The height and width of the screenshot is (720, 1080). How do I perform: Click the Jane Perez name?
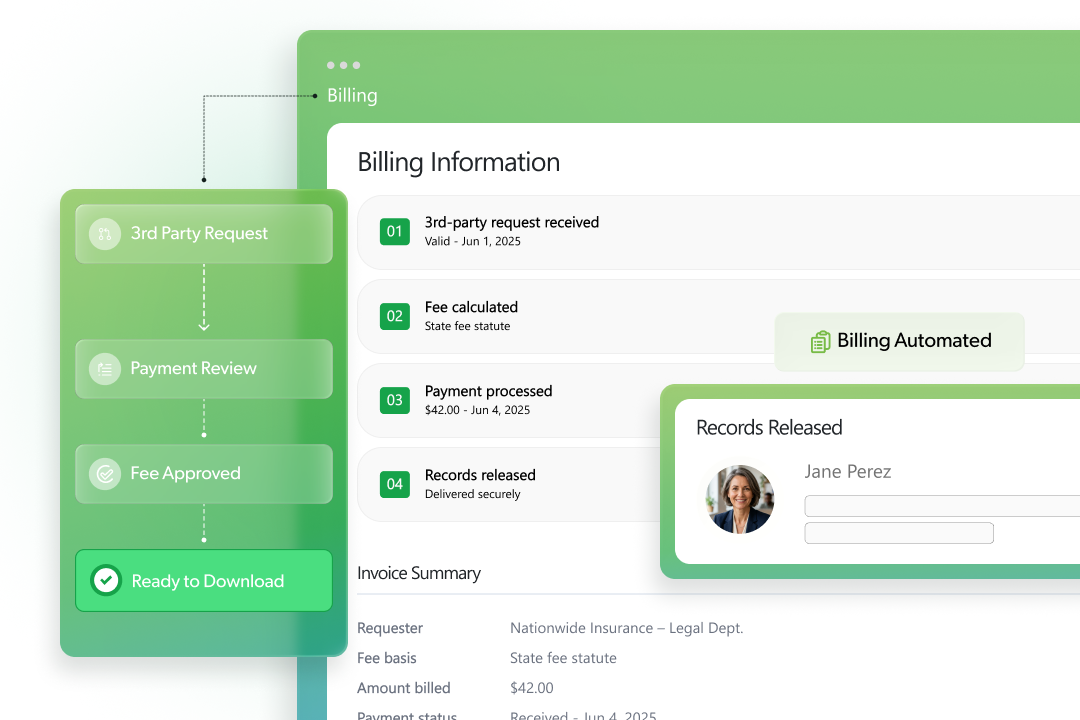tap(848, 472)
